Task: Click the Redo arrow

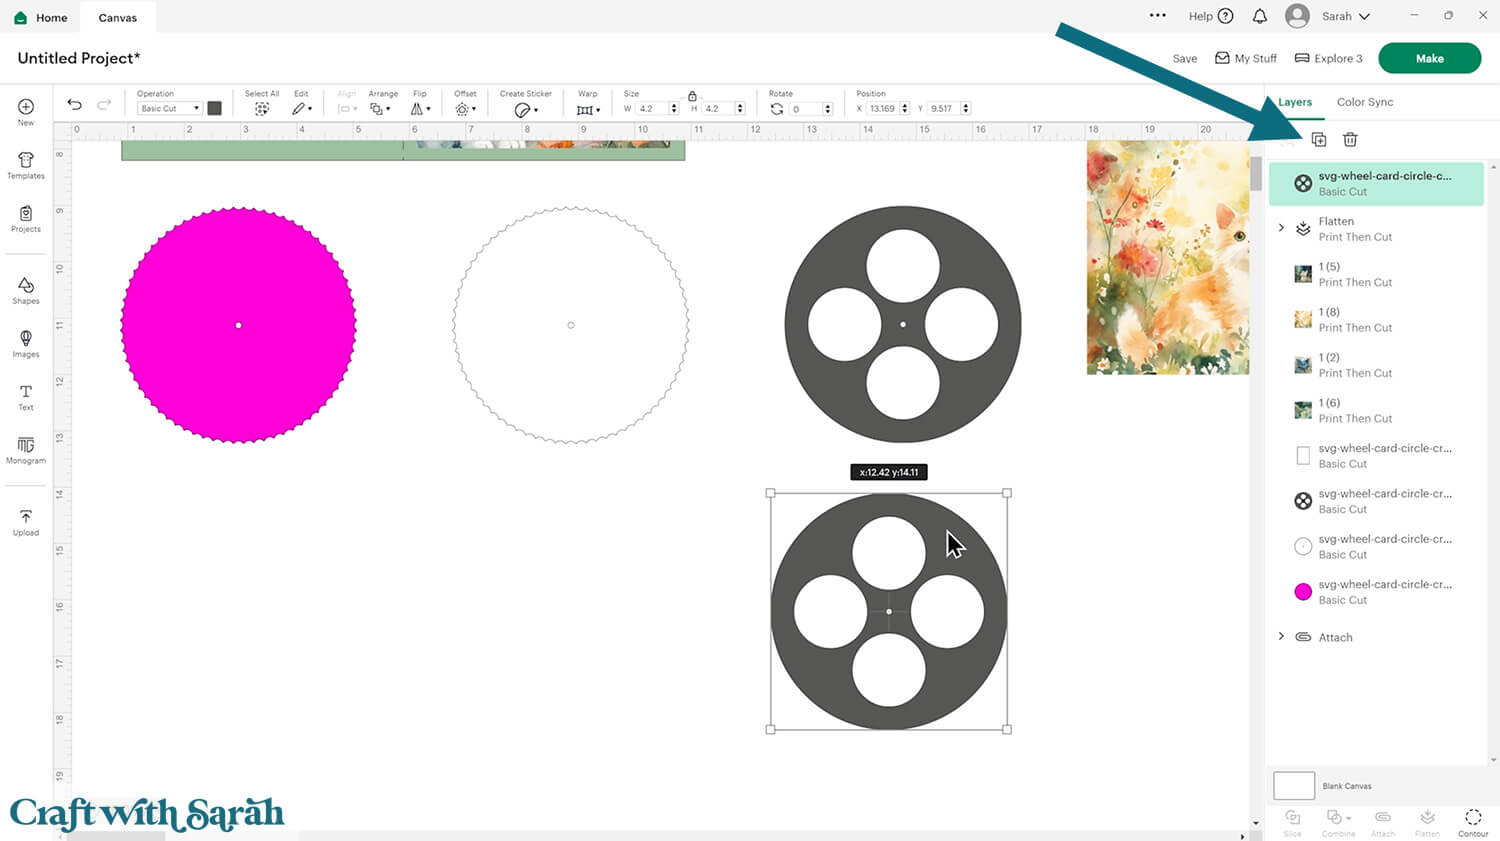Action: coord(104,105)
